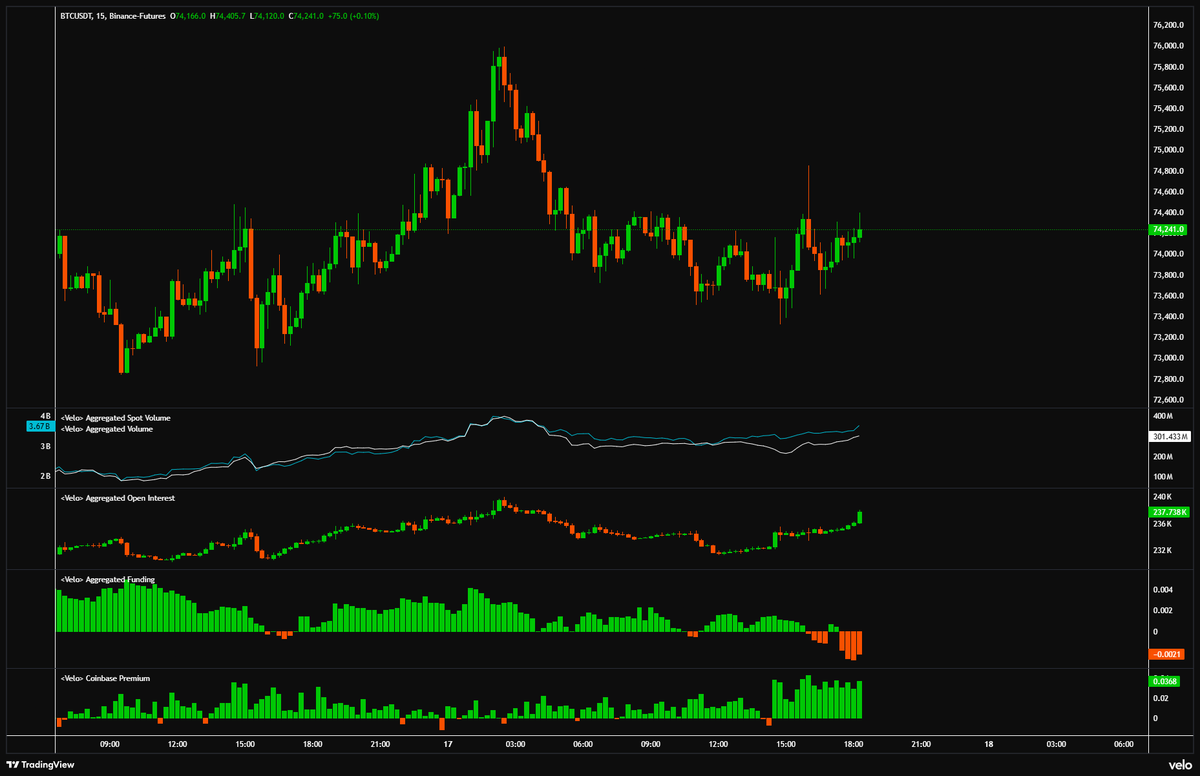Click the Coinbase Premium indicator label
1200x776 pixels.
click(x=105, y=678)
